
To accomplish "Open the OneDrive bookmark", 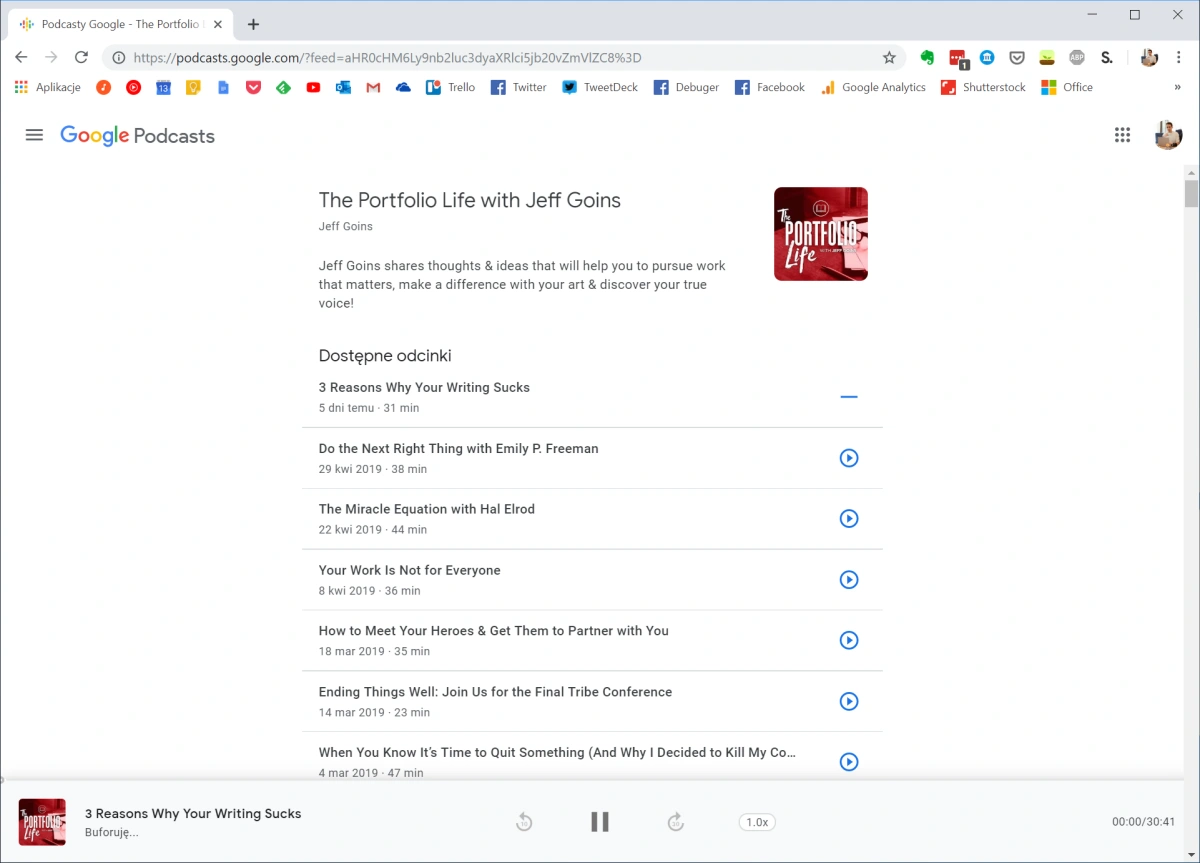I will (x=403, y=88).
